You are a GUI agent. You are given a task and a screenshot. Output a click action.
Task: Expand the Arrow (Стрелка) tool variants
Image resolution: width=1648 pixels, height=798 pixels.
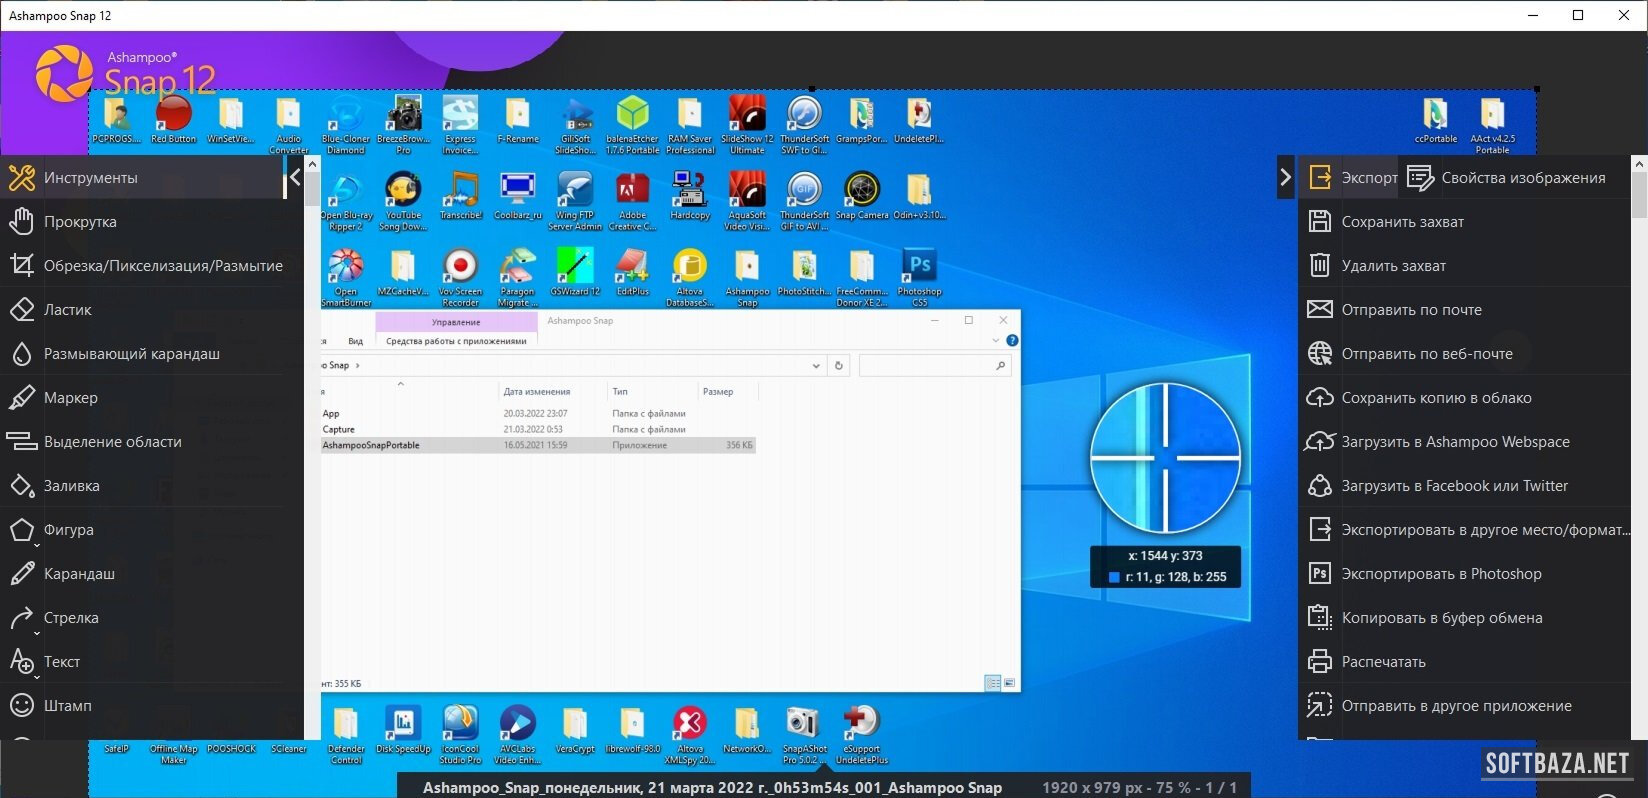(x=37, y=633)
